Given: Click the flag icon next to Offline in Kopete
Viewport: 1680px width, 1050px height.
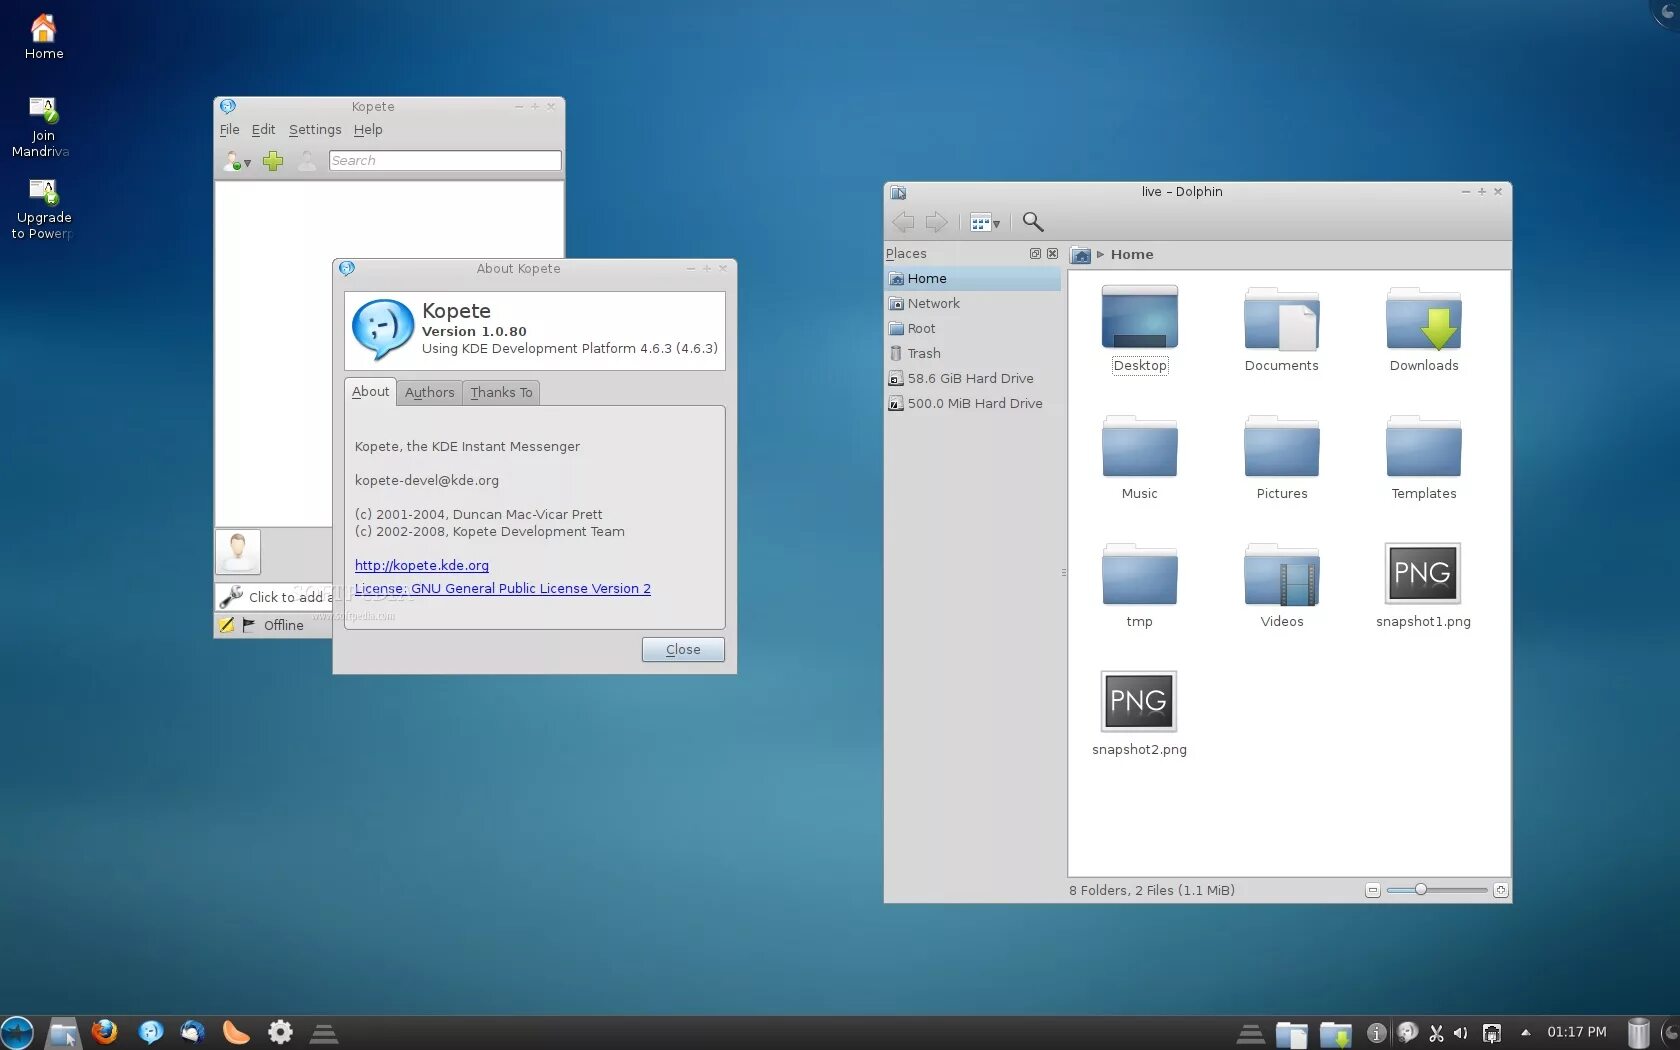Looking at the screenshot, I should click(249, 625).
